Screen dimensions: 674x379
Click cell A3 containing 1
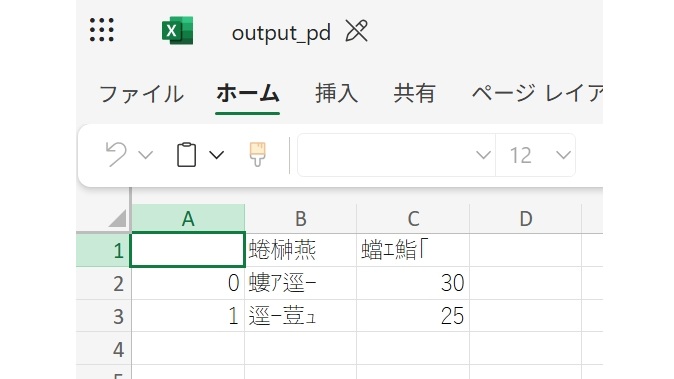(x=188, y=316)
